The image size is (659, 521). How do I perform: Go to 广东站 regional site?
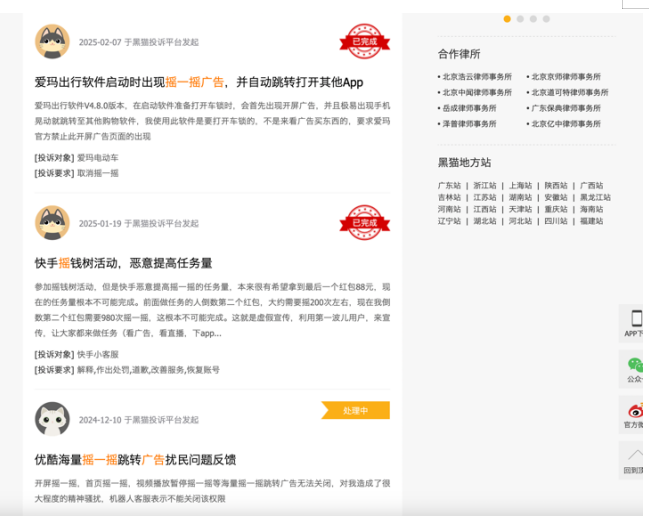point(449,185)
